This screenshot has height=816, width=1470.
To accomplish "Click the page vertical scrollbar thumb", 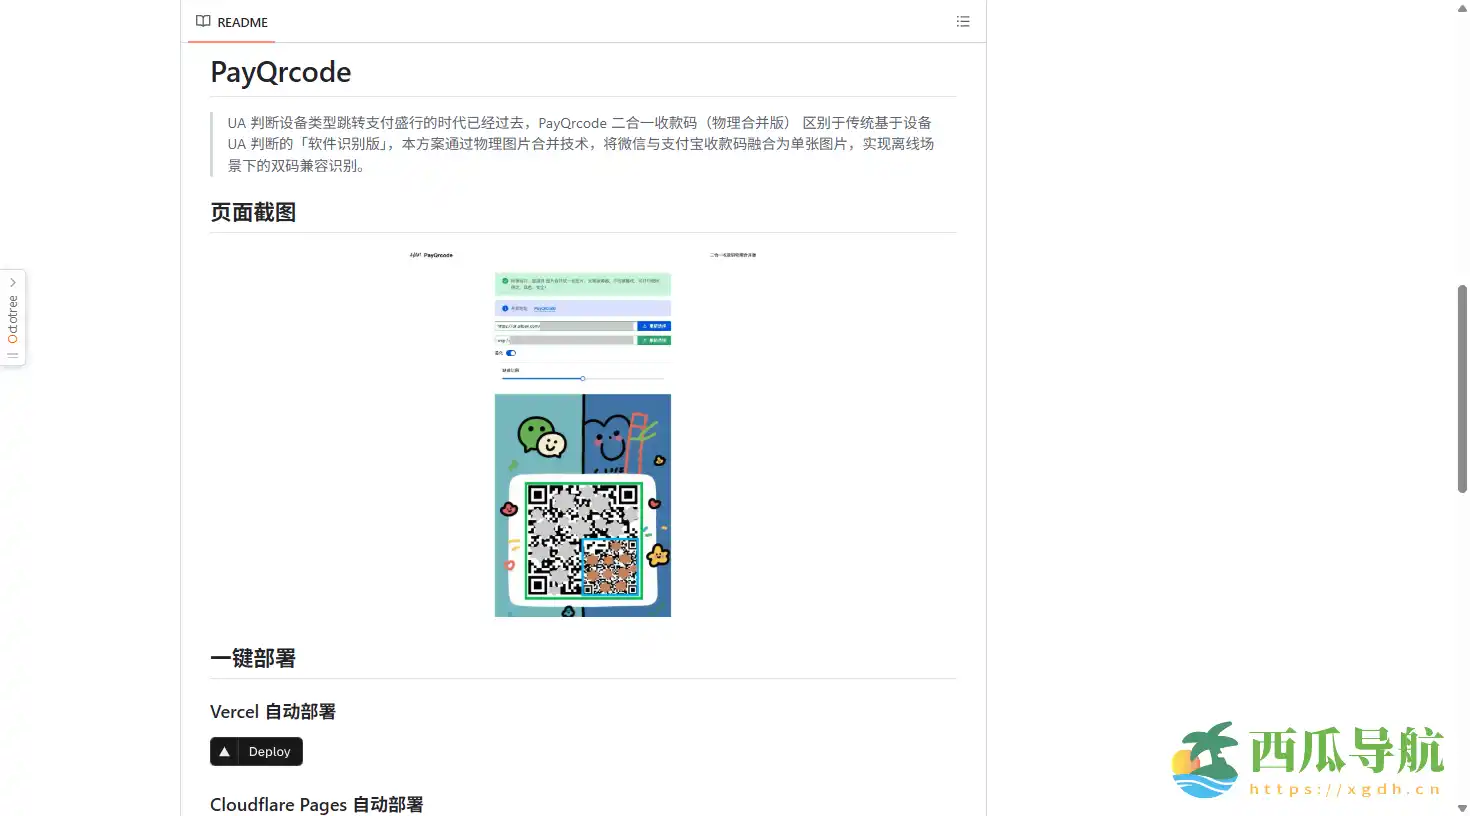I will coord(1462,388).
